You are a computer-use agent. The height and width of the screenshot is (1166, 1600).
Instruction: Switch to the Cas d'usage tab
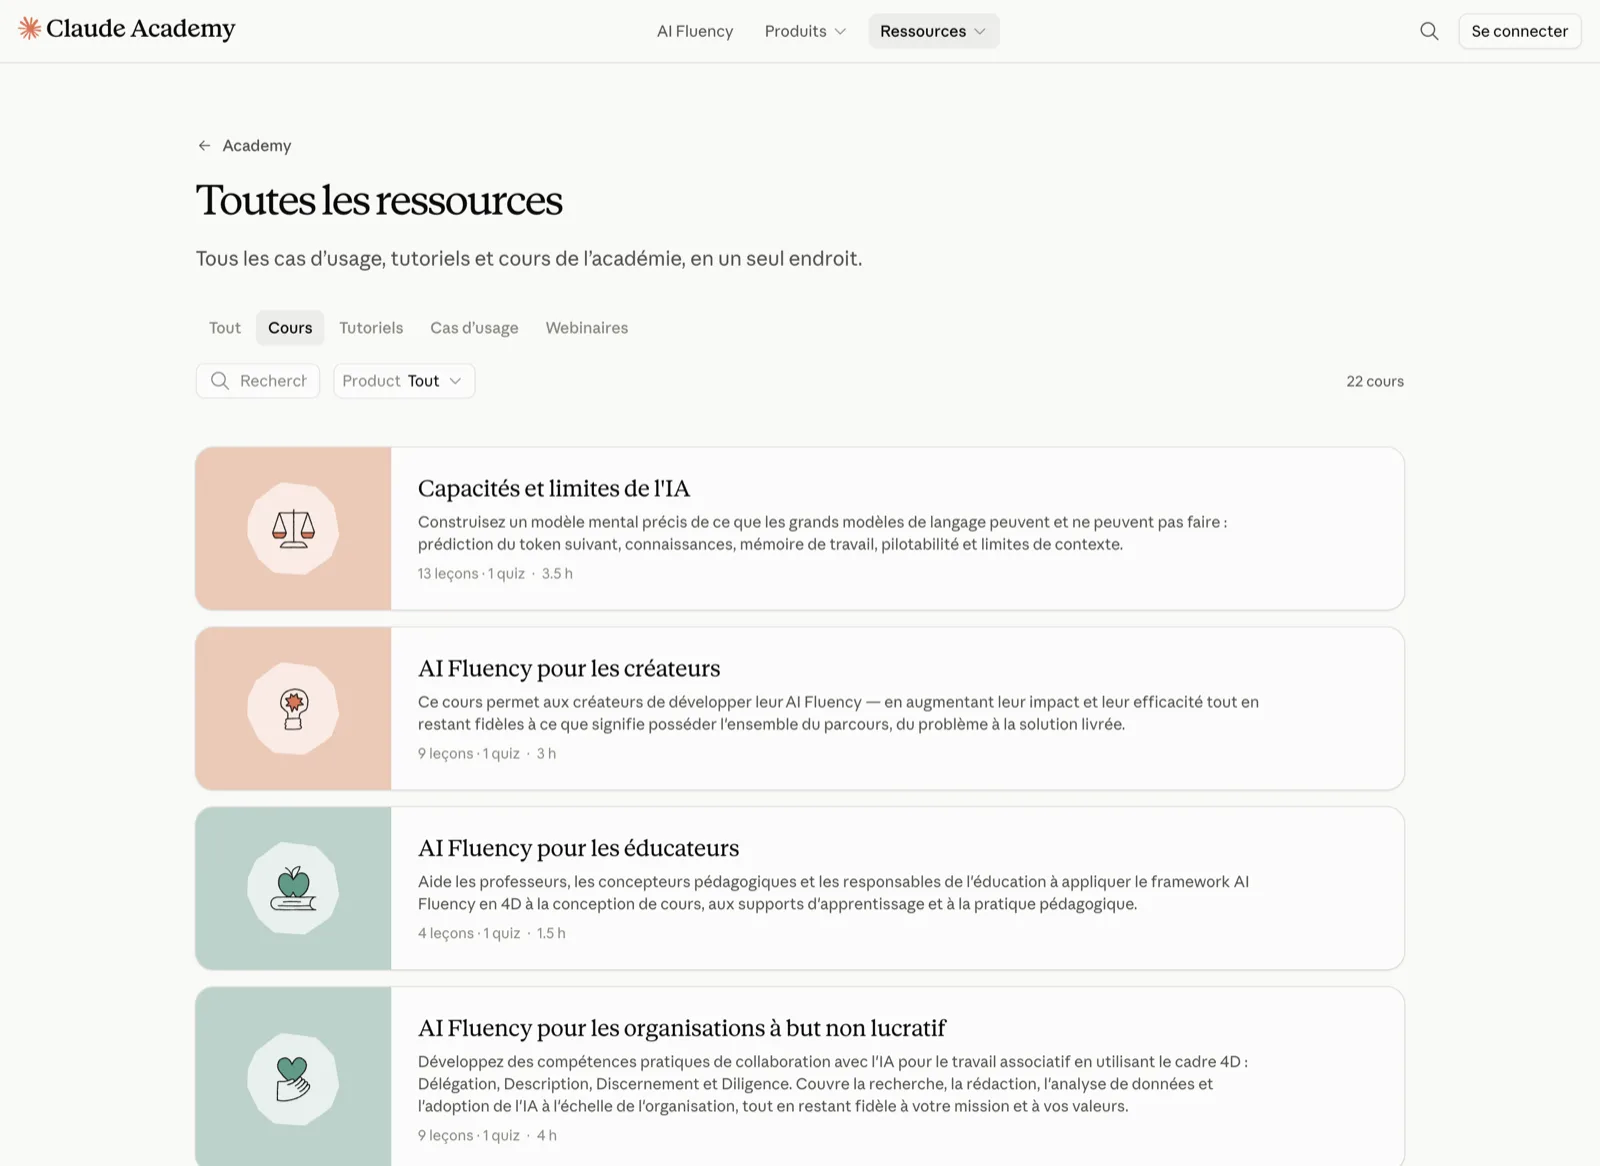(x=474, y=328)
